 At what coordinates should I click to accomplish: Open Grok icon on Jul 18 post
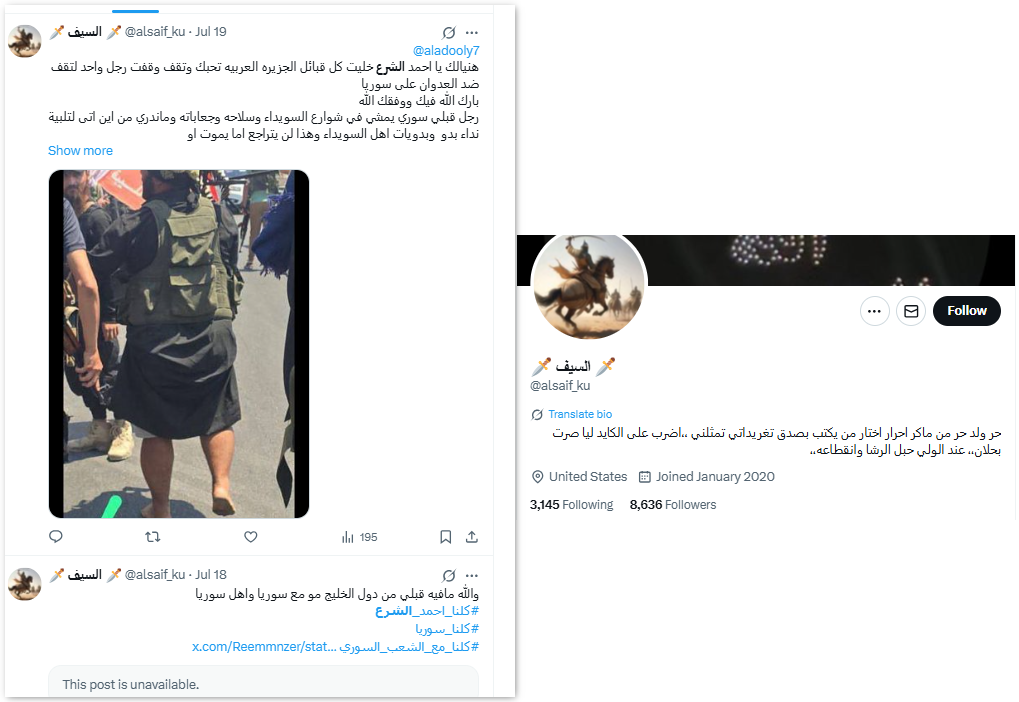[x=448, y=575]
